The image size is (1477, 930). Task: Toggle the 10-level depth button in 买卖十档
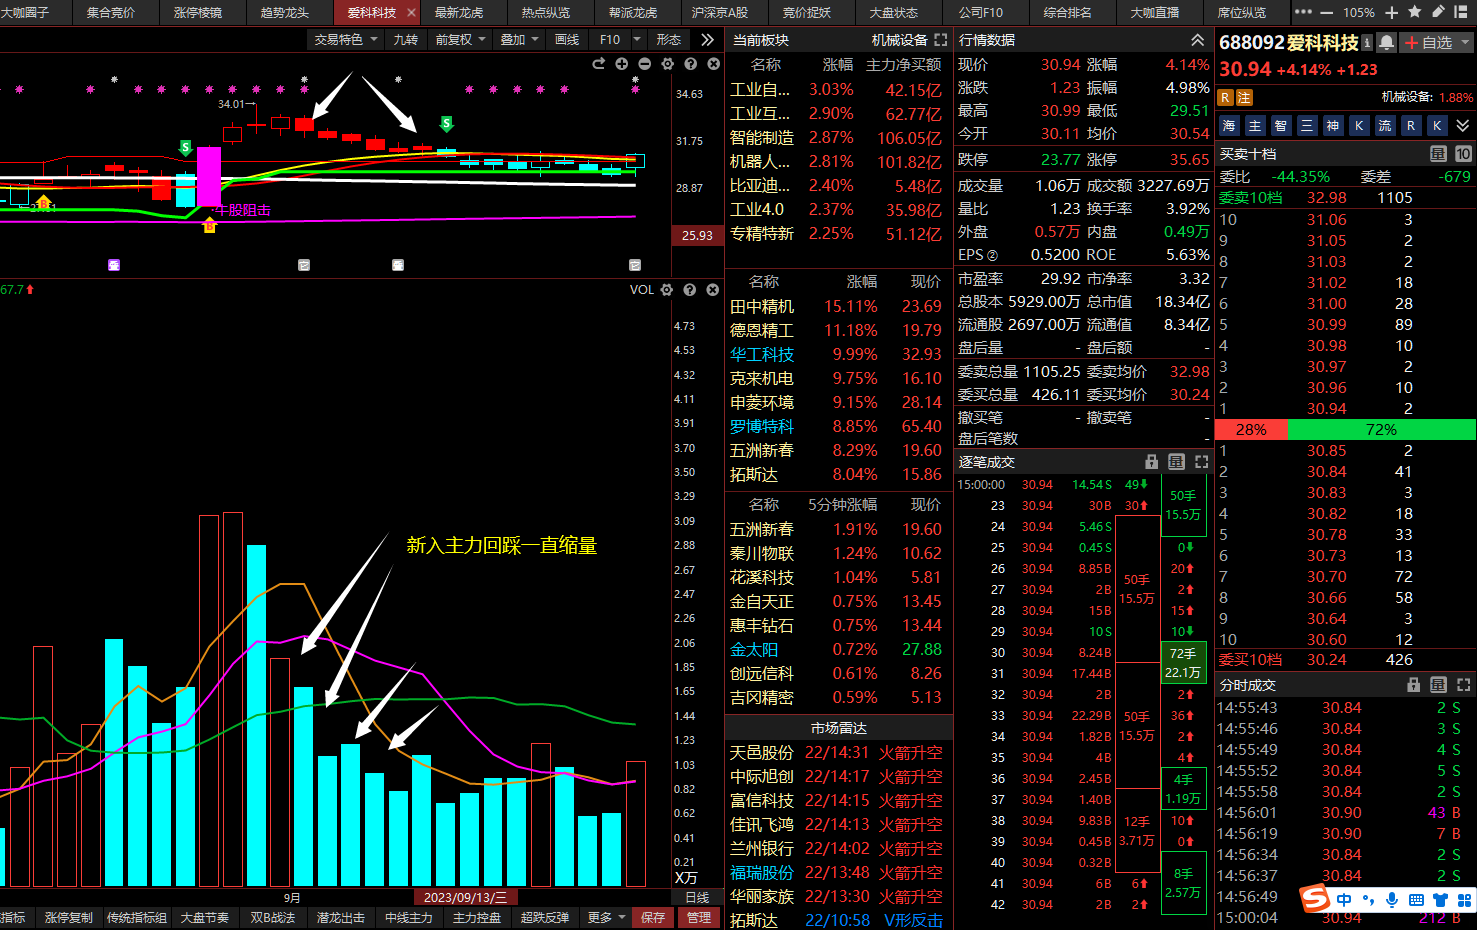(x=1463, y=154)
